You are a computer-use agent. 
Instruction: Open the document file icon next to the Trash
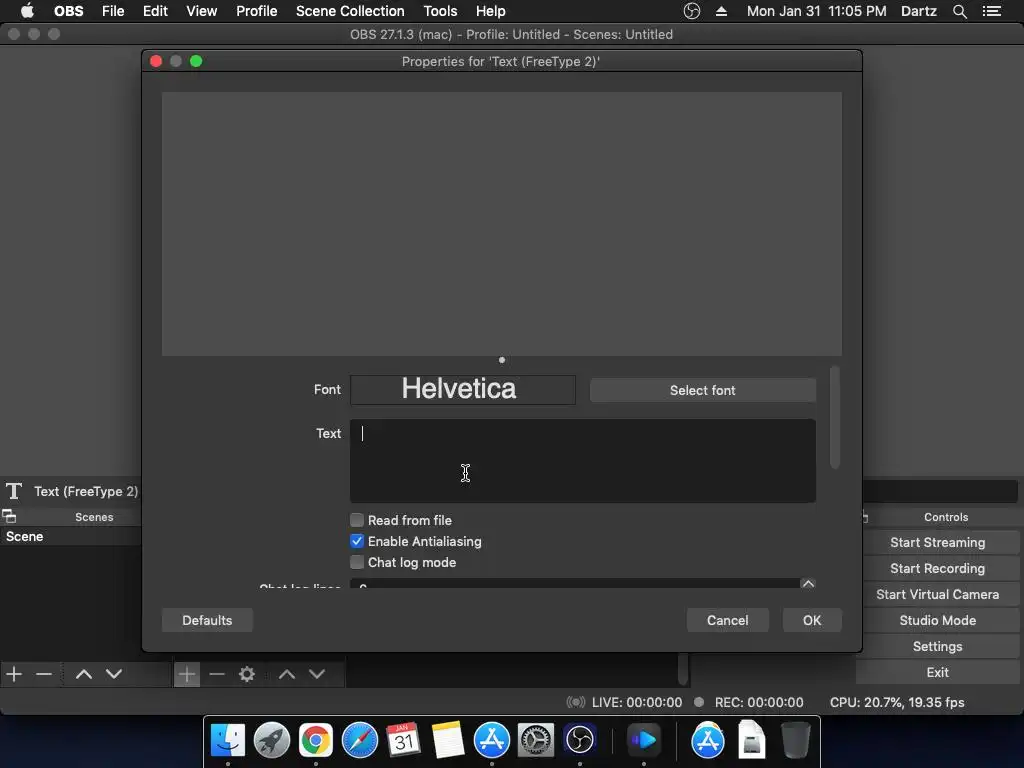coord(752,740)
